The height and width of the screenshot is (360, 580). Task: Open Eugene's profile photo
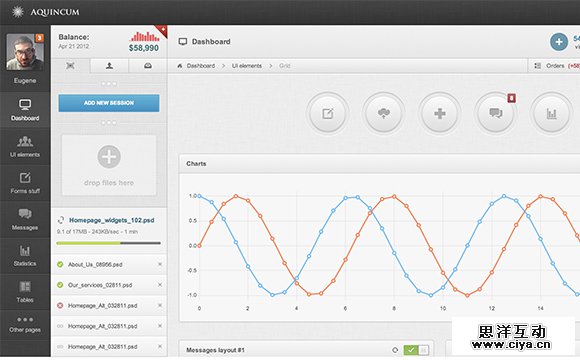tap(25, 52)
